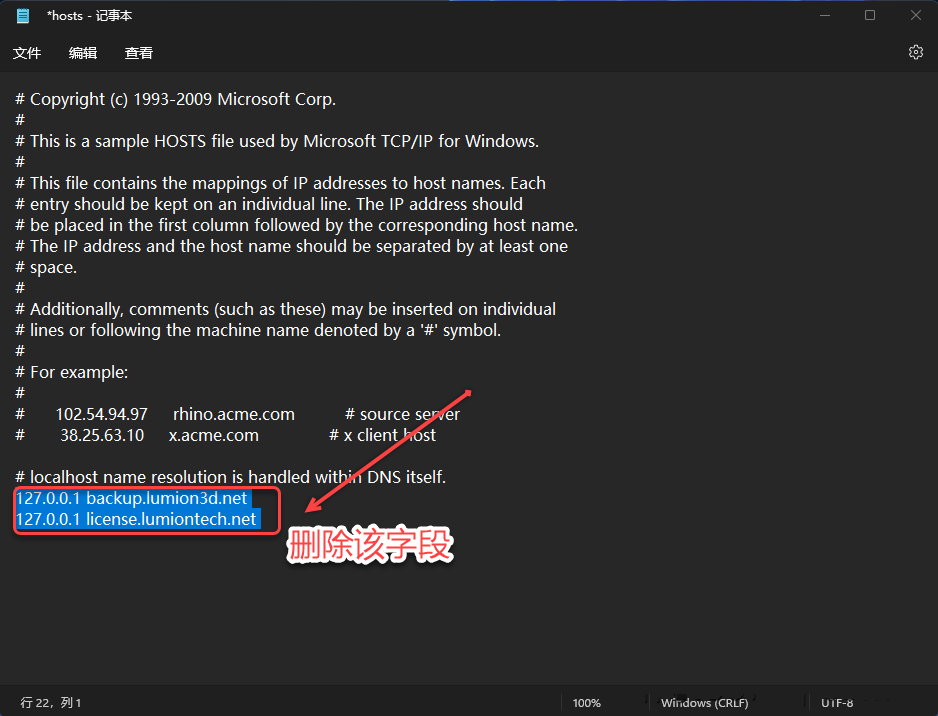Click the 100% zoom level in status bar
938x716 pixels.
click(x=587, y=703)
